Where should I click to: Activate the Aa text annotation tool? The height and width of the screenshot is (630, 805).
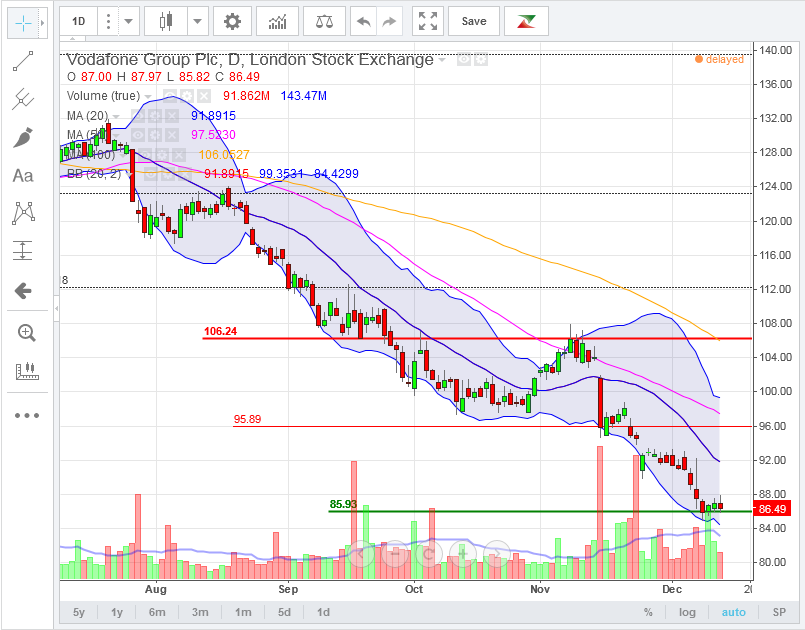tap(23, 176)
